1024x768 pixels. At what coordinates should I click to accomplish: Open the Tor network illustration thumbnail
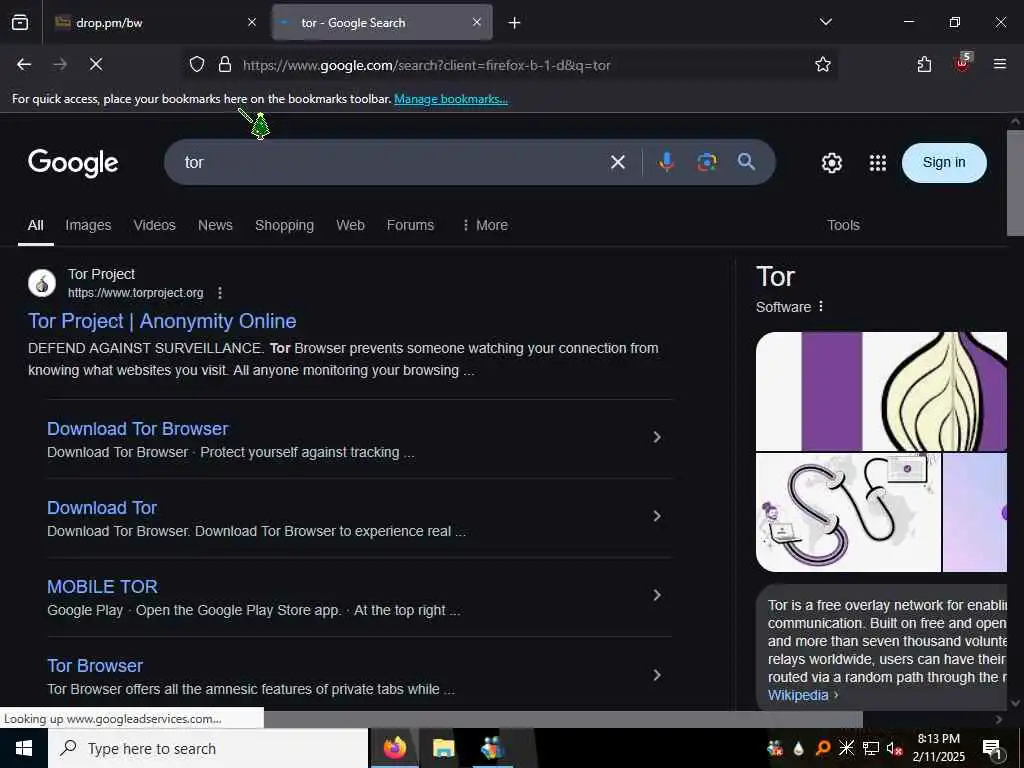pos(848,513)
